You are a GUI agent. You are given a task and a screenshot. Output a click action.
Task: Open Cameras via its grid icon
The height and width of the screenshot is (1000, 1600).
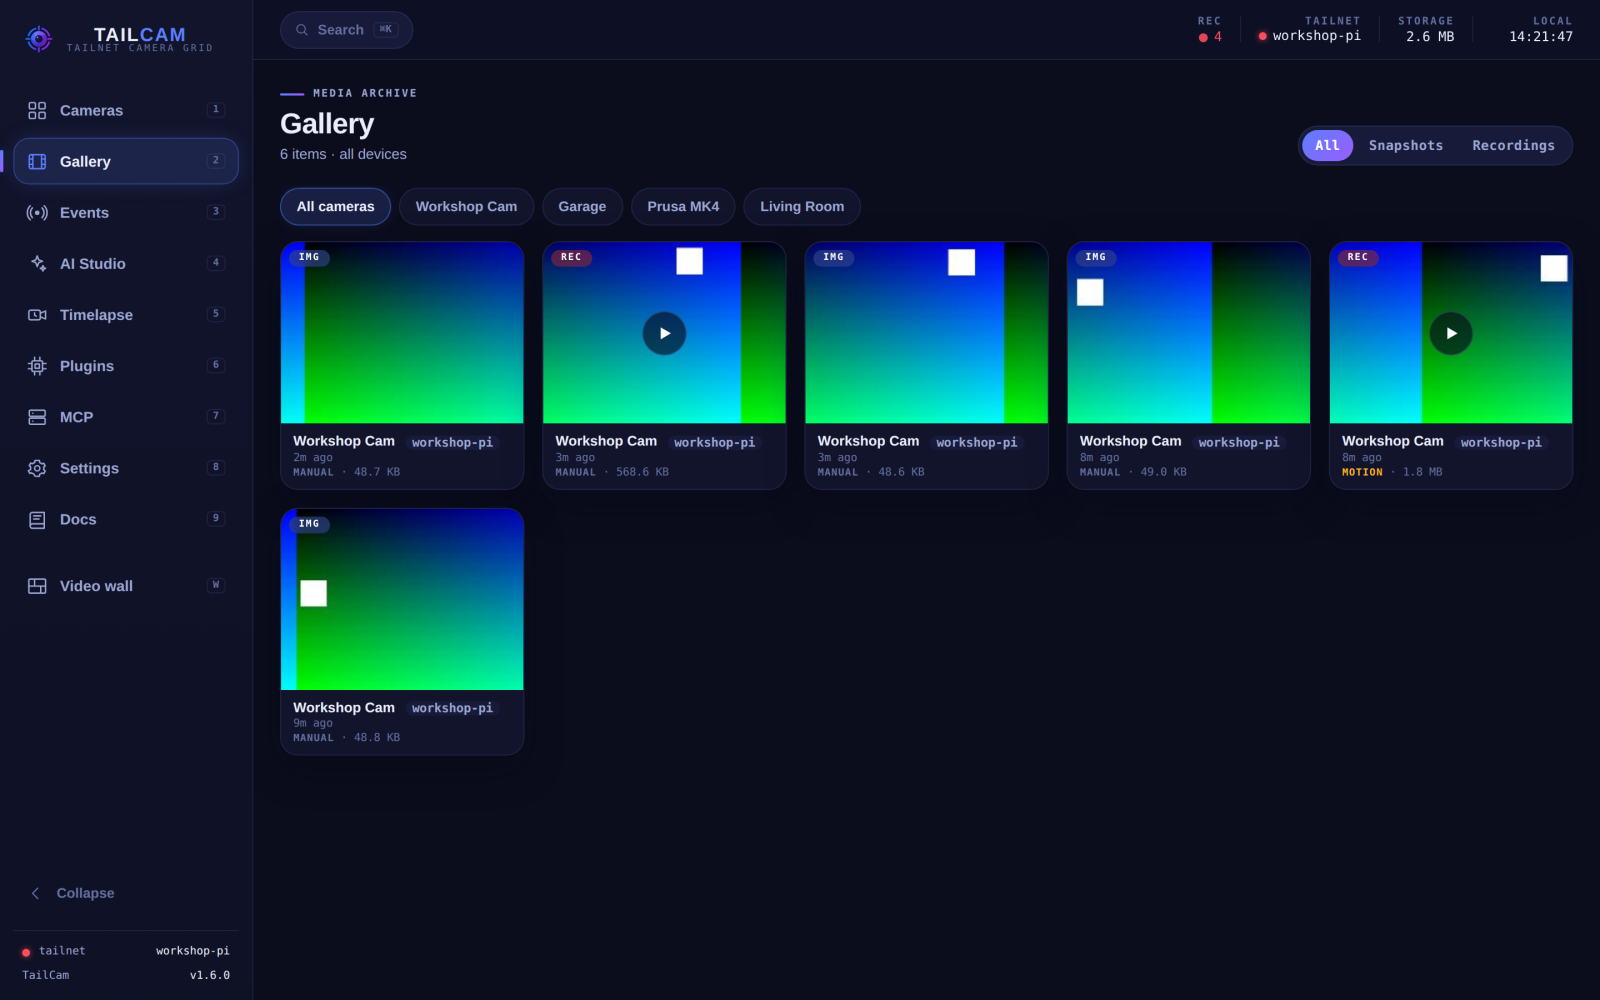(x=37, y=110)
